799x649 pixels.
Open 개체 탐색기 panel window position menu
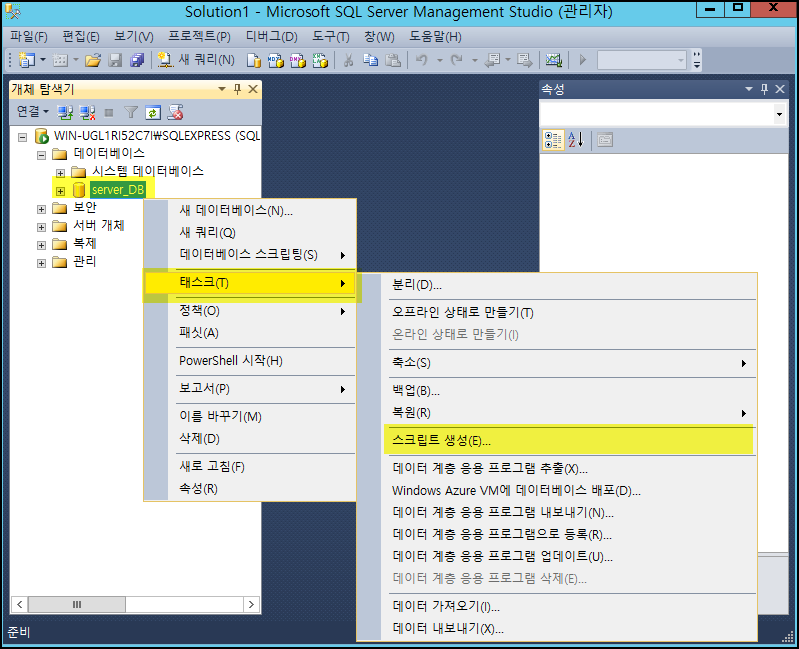222,89
